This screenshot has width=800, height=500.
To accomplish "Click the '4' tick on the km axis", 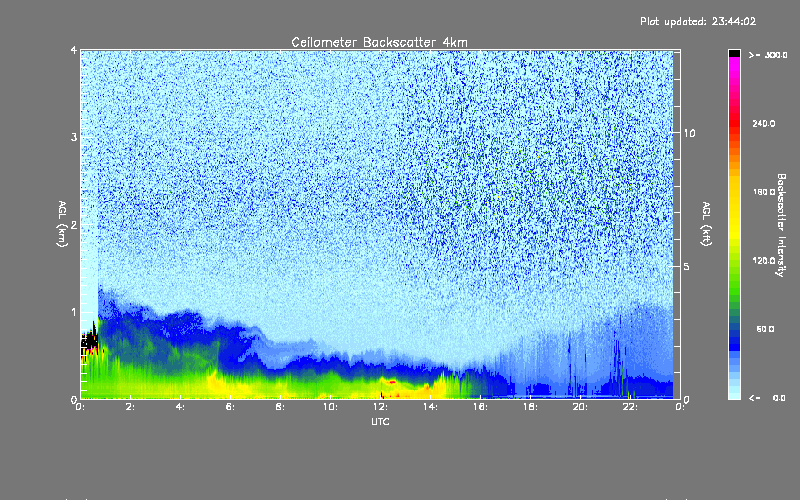I will coord(74,50).
